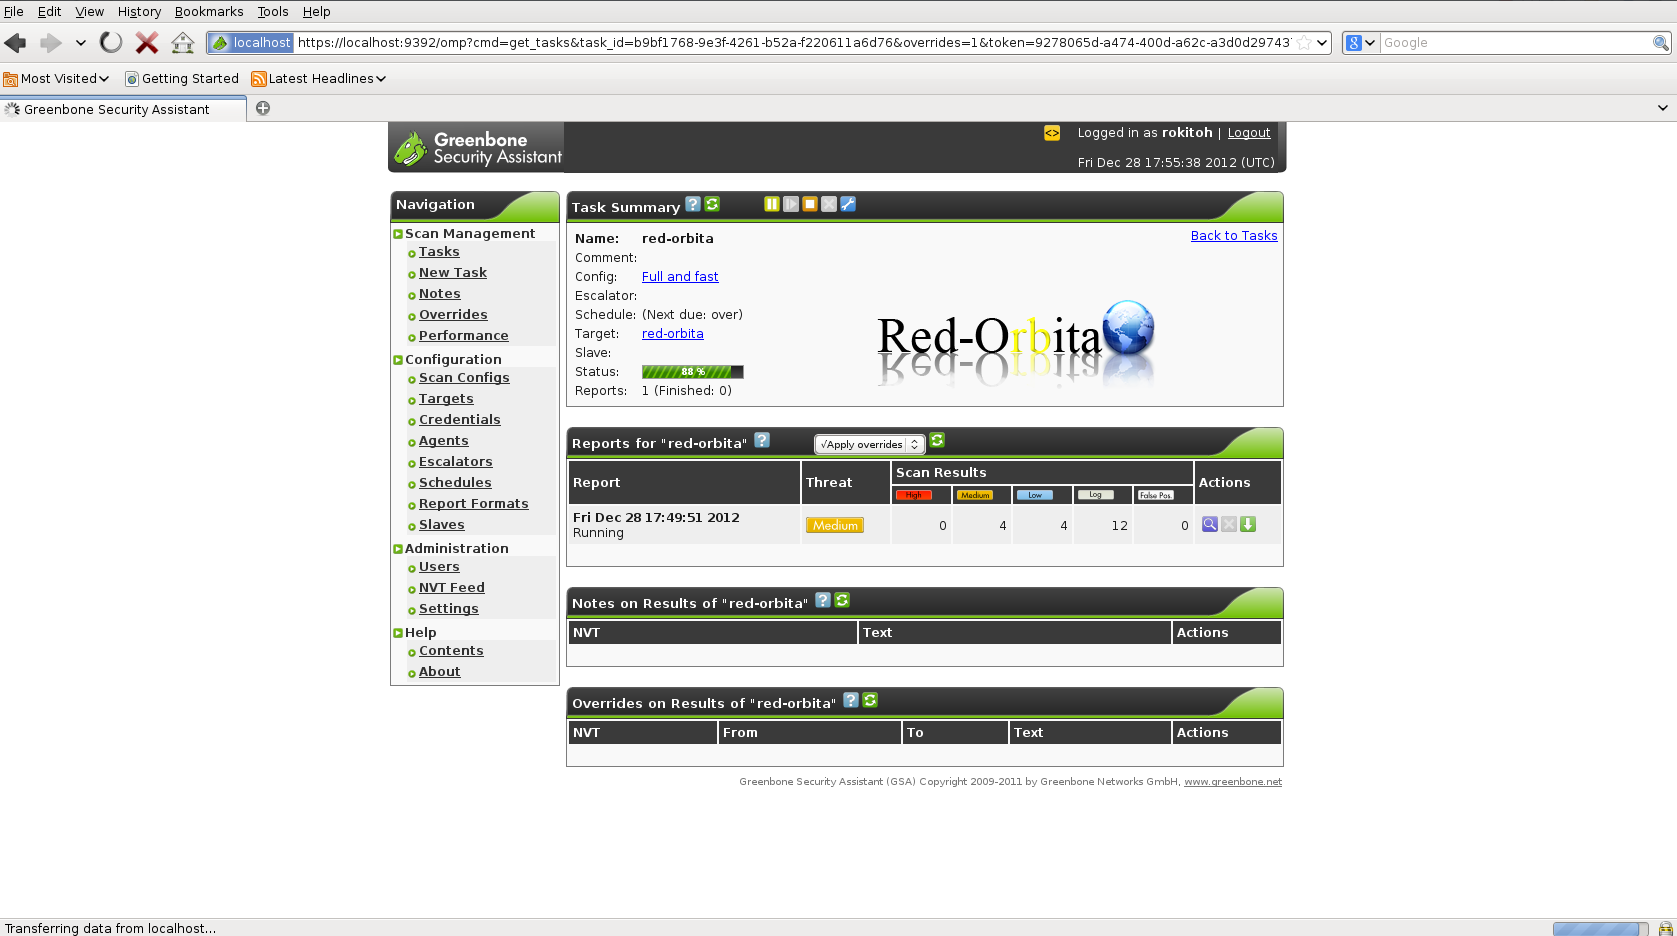Refresh the Task Summary with green refresh icon
The image size is (1677, 936).
coord(712,204)
